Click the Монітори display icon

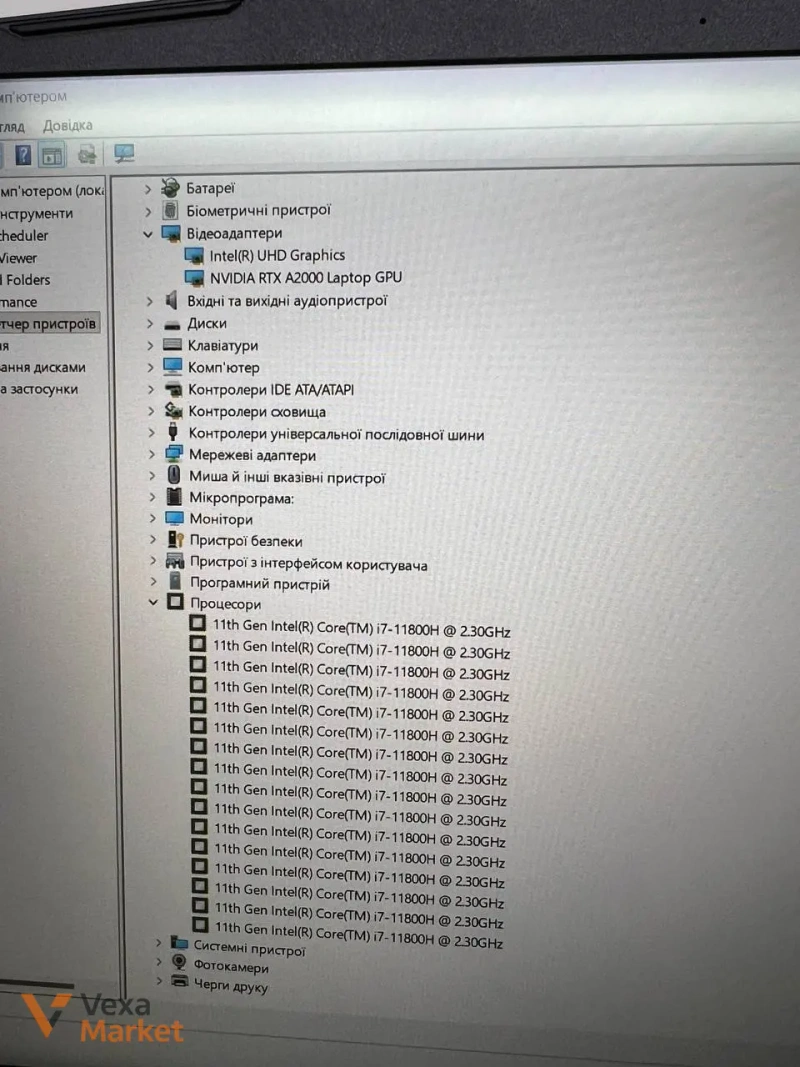coord(175,518)
